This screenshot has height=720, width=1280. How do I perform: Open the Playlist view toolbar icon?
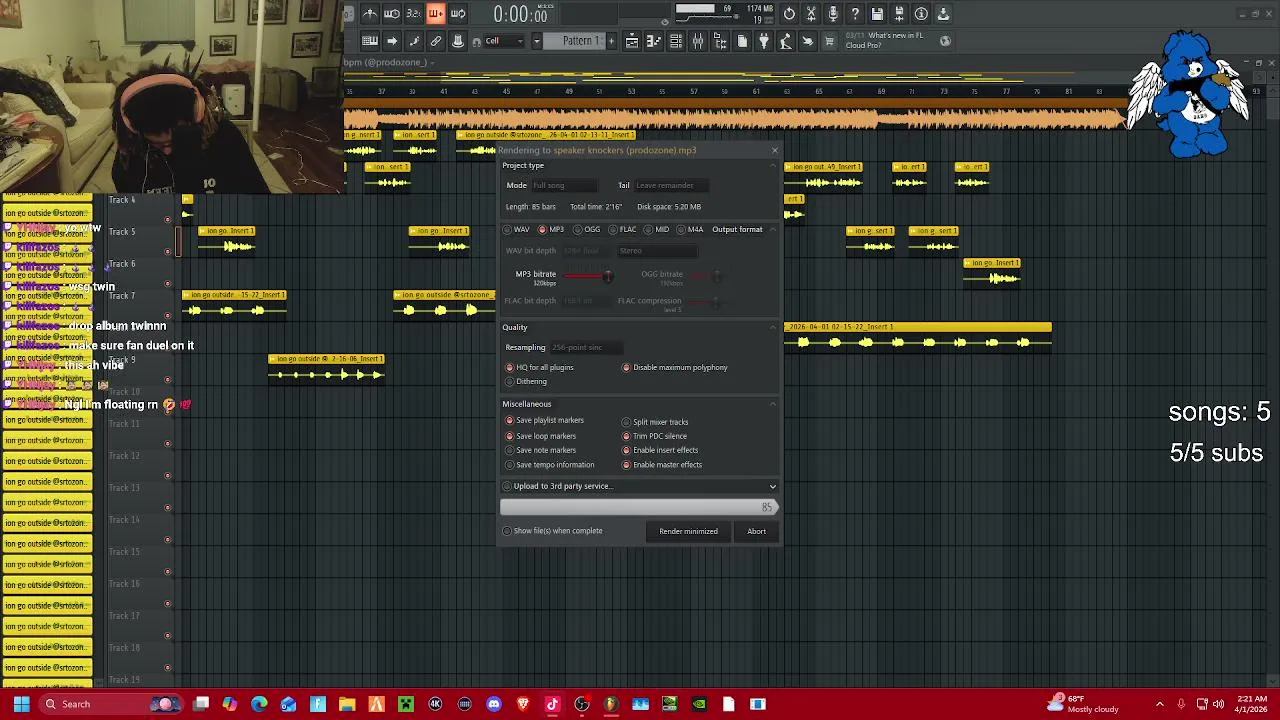pos(631,41)
